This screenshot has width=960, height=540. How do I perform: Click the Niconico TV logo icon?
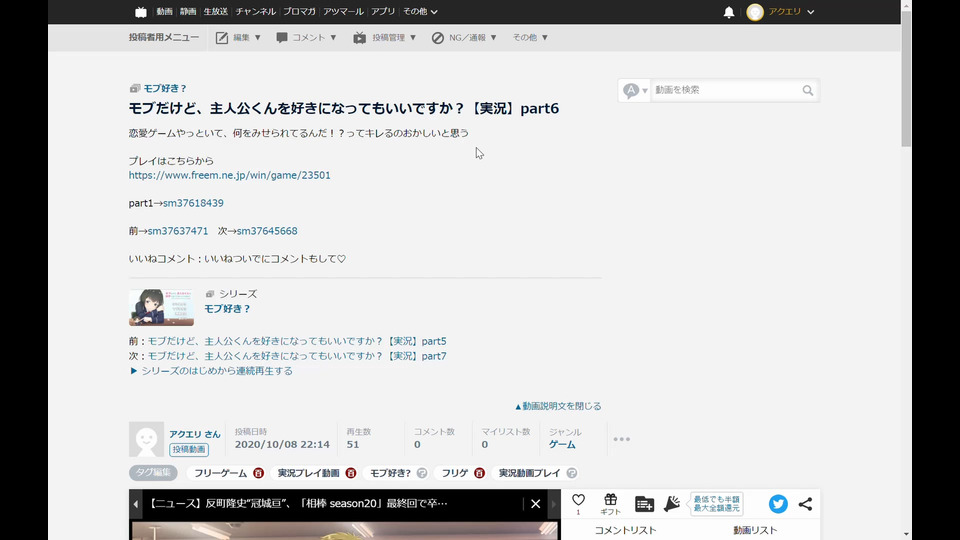(141, 12)
